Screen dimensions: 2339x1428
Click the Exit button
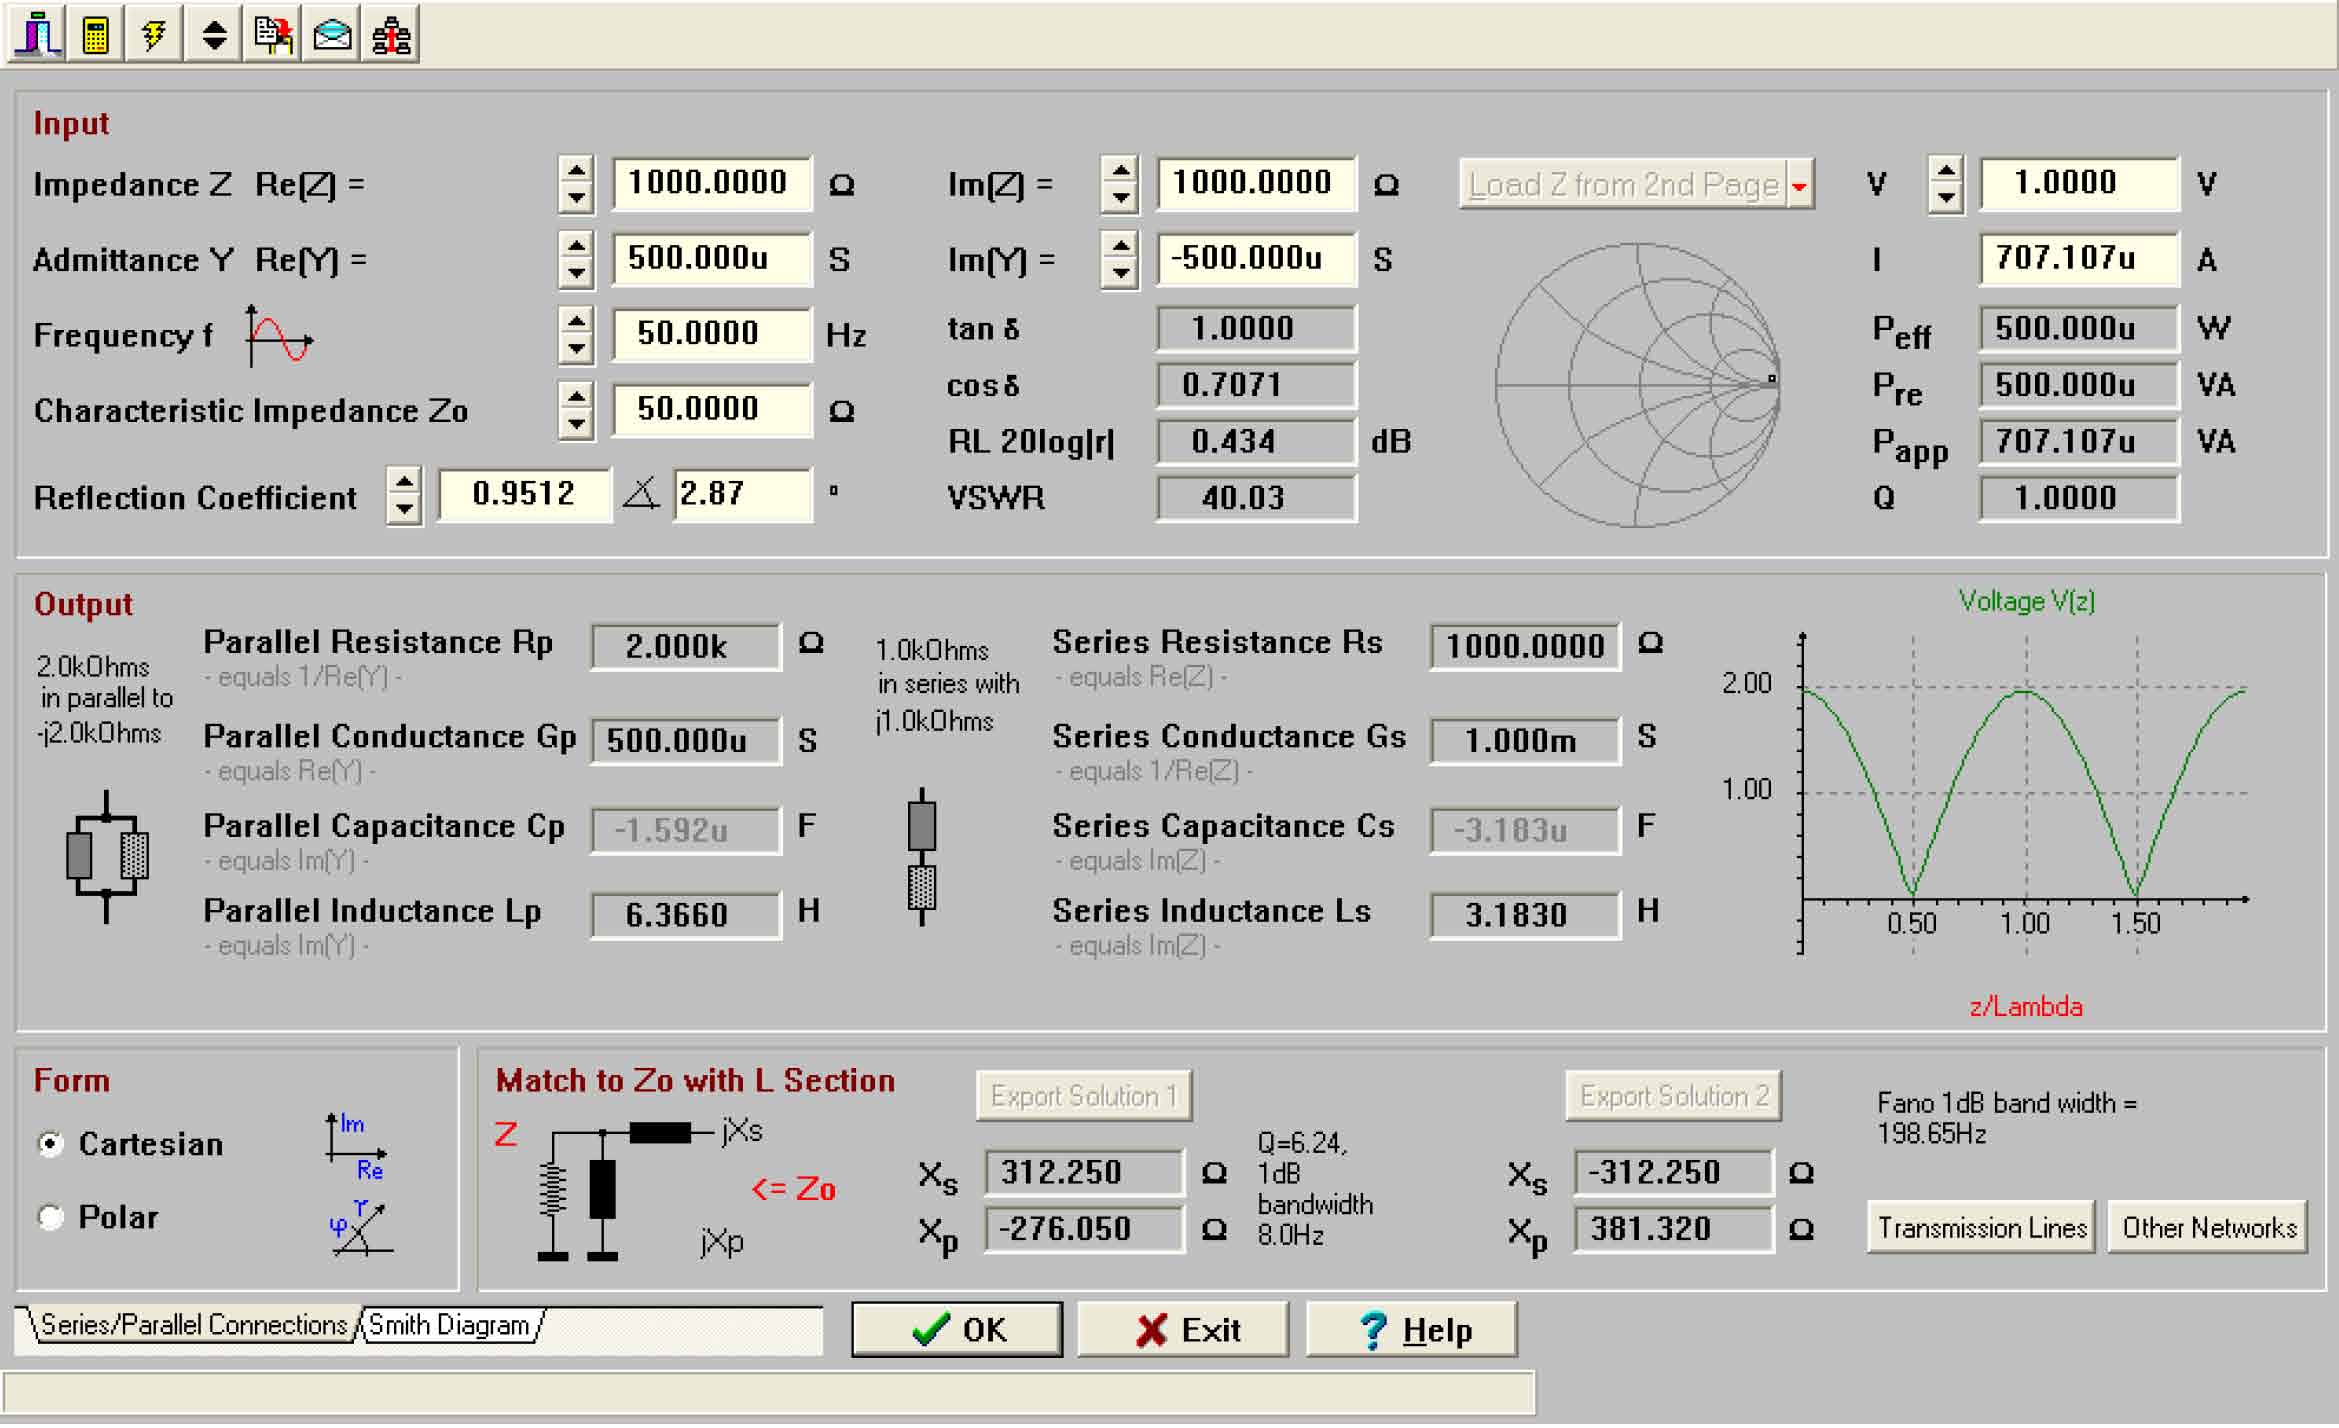coord(1184,1331)
